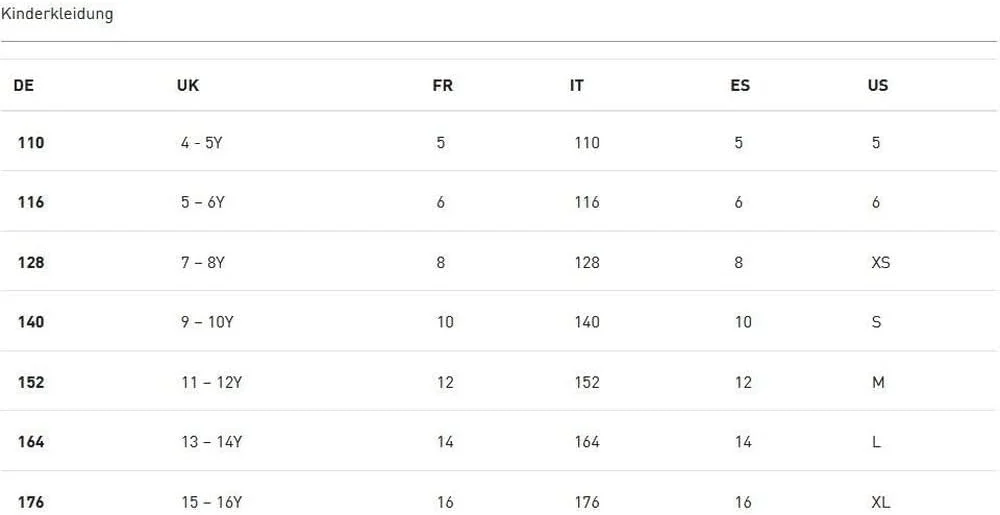The image size is (1000, 515).
Task: Select the US size XL cell
Action: (881, 502)
